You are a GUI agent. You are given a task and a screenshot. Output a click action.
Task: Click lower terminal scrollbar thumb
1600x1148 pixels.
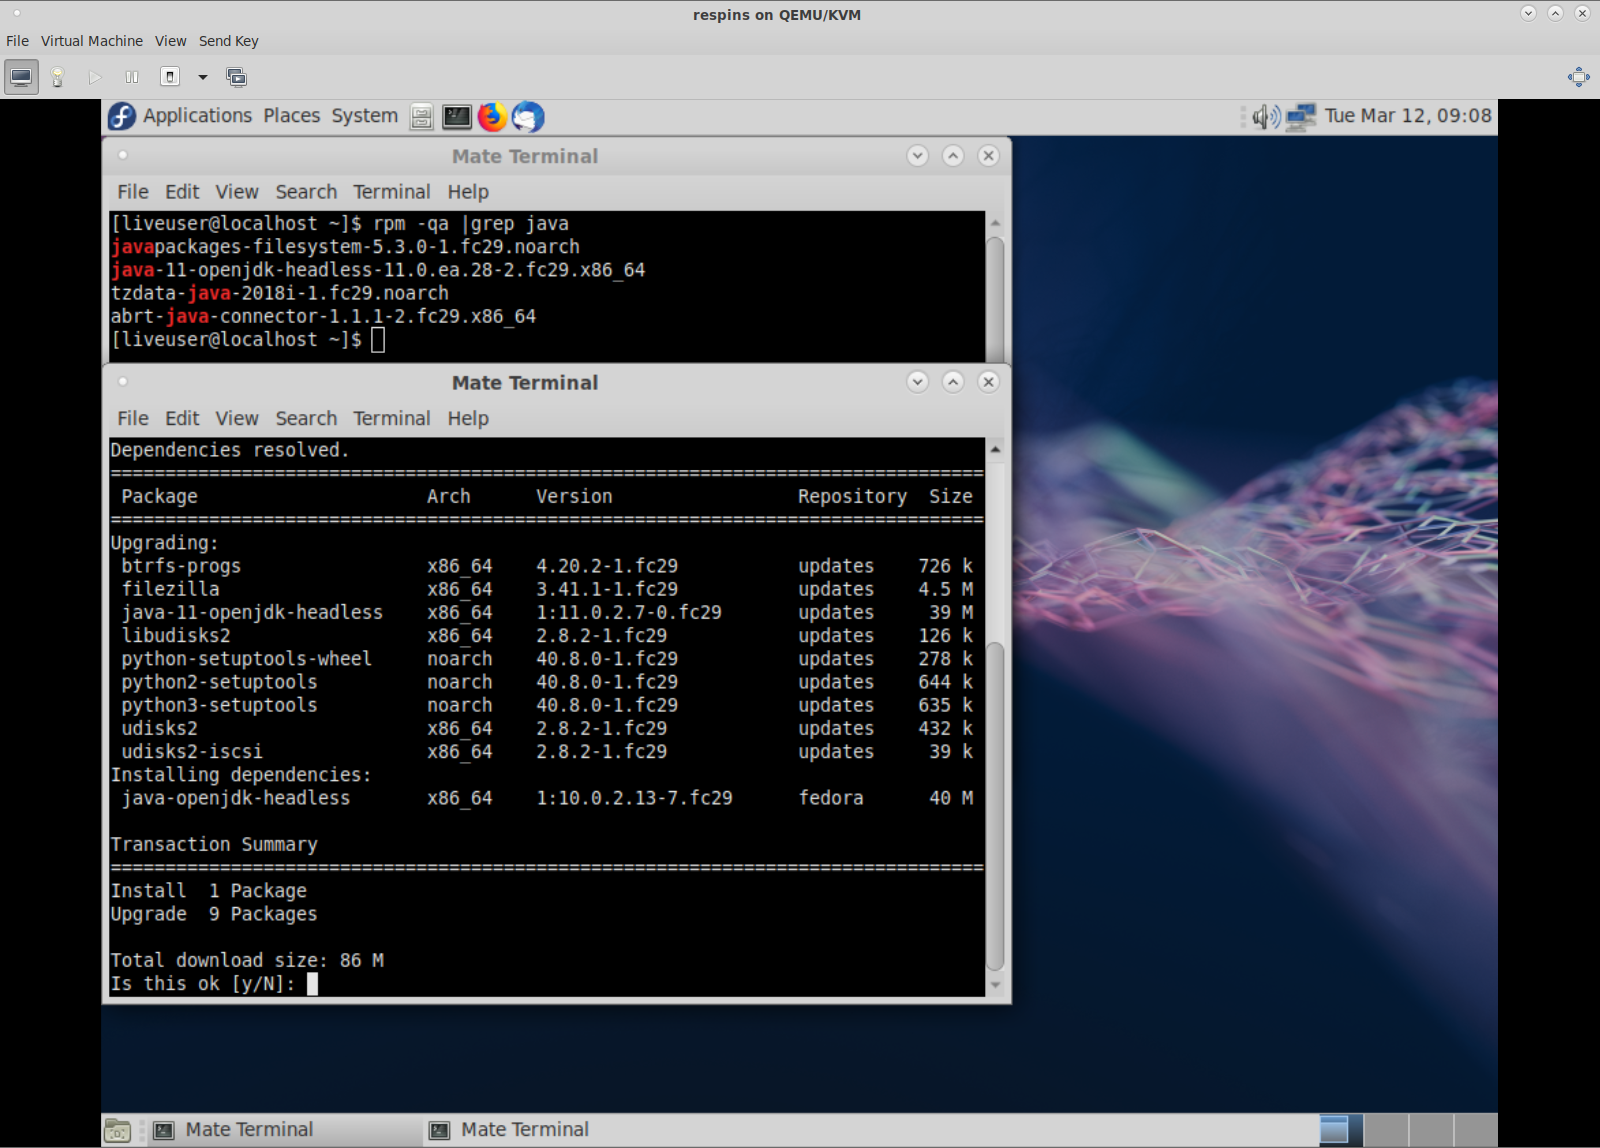pos(995,806)
